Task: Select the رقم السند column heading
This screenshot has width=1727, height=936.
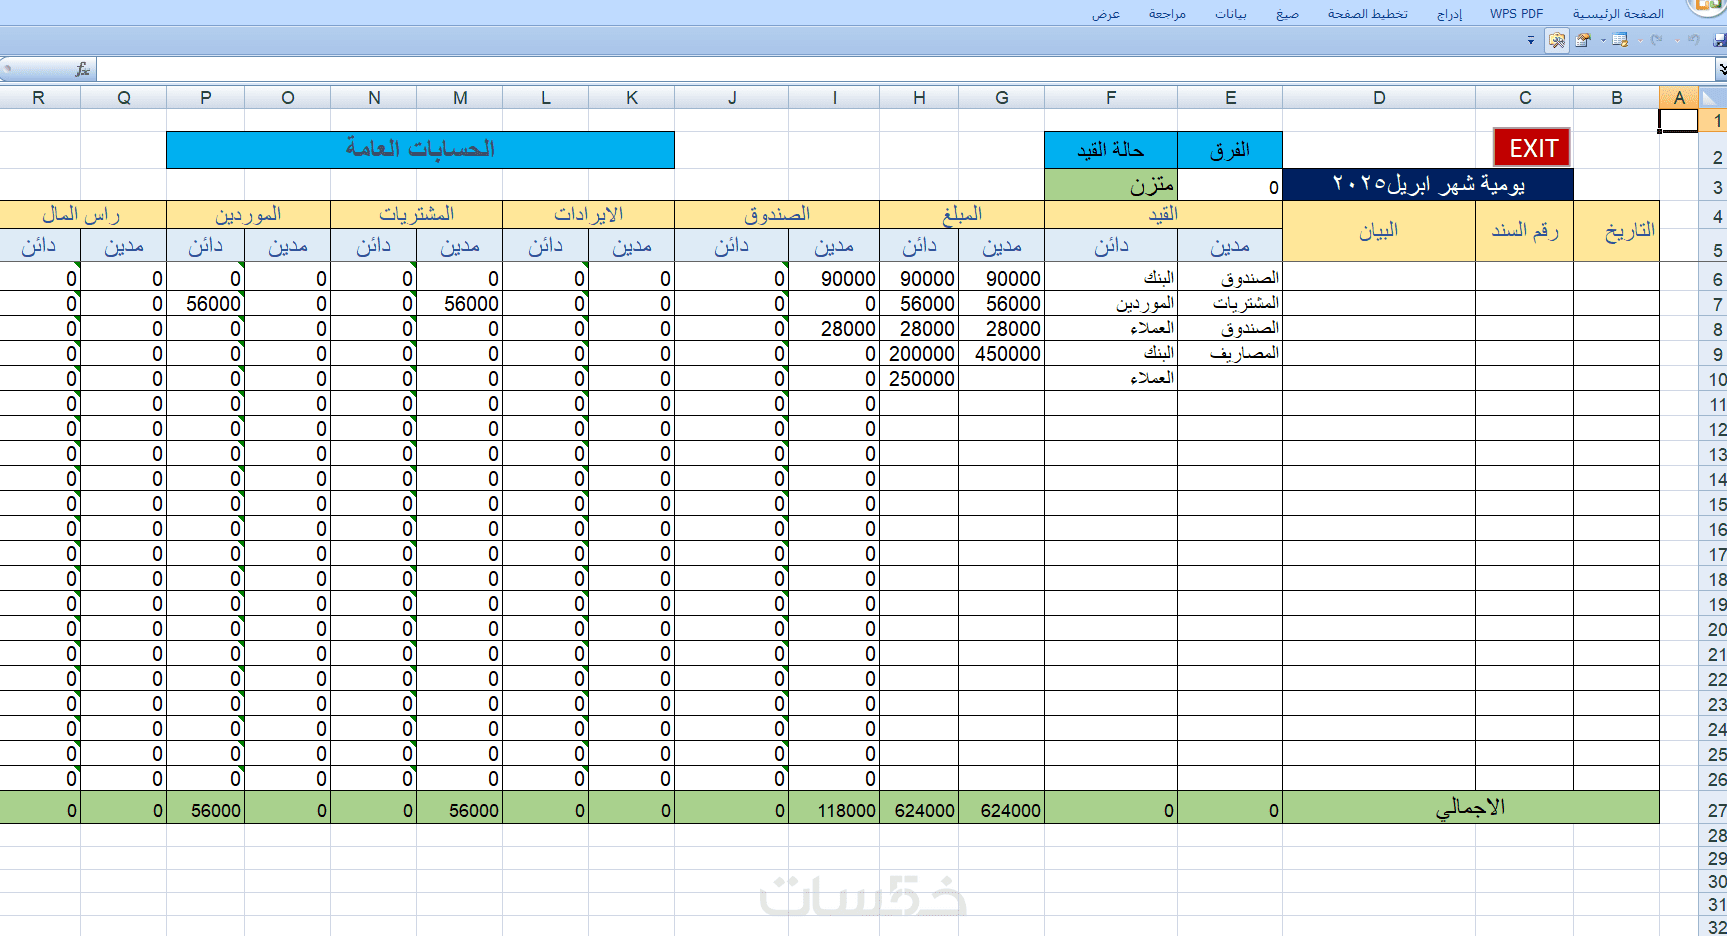Action: pos(1525,231)
